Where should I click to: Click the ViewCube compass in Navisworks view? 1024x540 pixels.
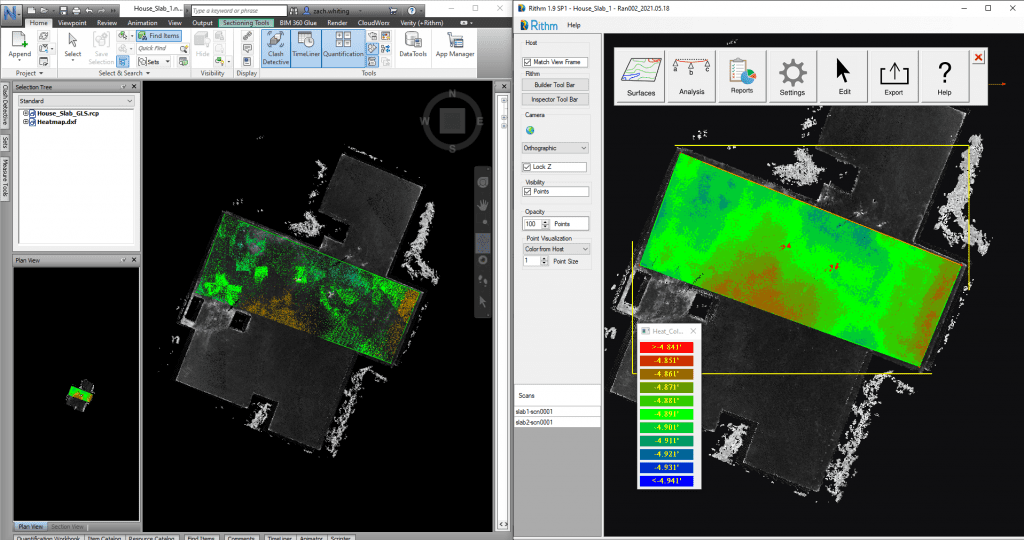point(452,121)
